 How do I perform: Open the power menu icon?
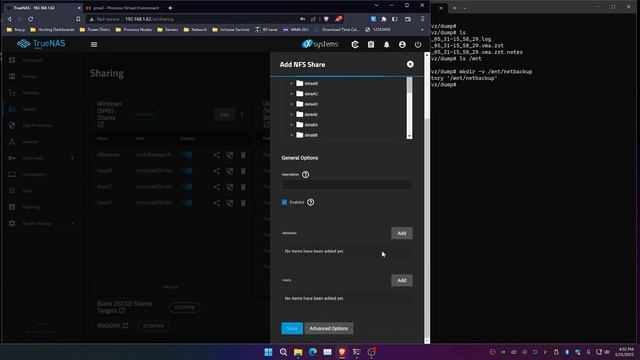point(418,44)
